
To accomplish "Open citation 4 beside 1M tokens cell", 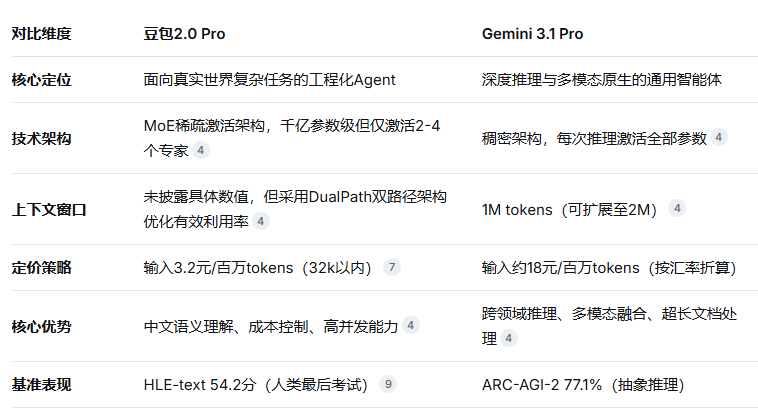I will point(677,208).
